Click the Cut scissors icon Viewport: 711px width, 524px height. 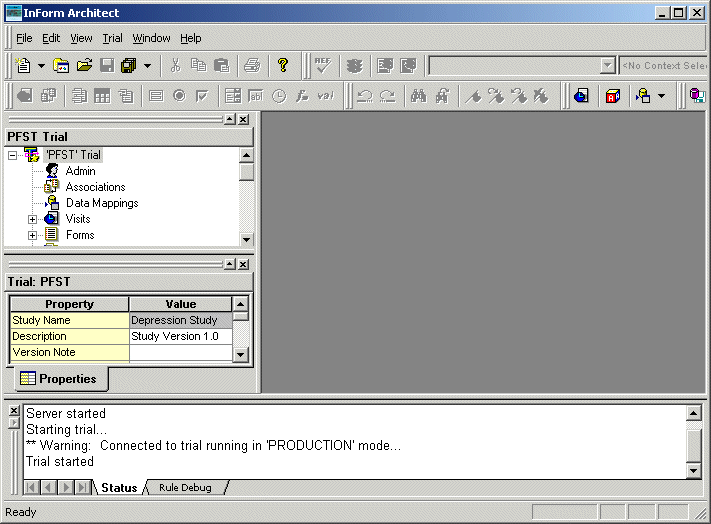pyautogui.click(x=175, y=66)
